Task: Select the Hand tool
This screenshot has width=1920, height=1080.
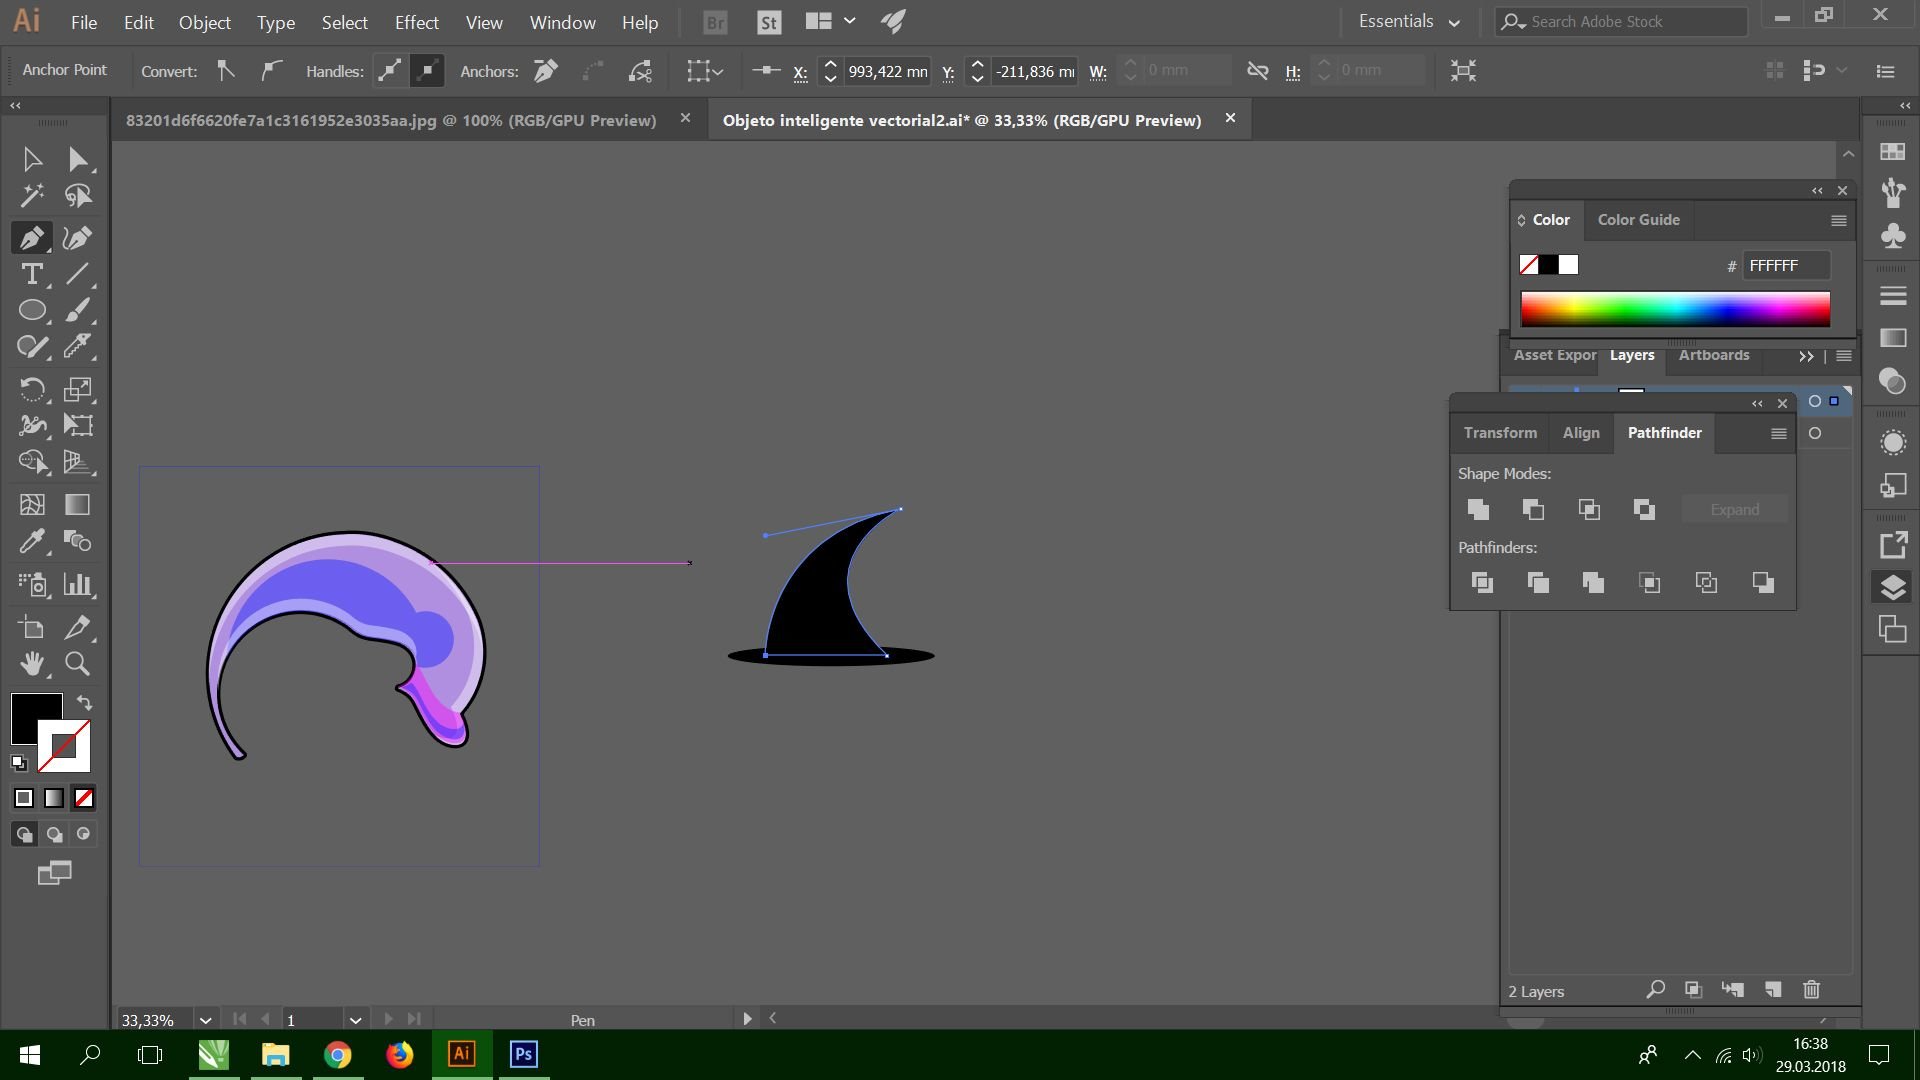Action: [32, 663]
